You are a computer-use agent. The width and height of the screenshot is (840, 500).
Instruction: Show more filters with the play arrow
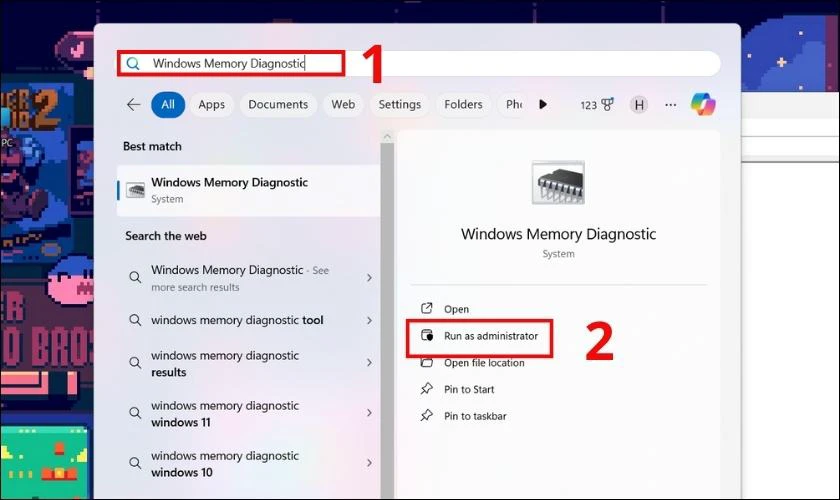click(x=543, y=105)
